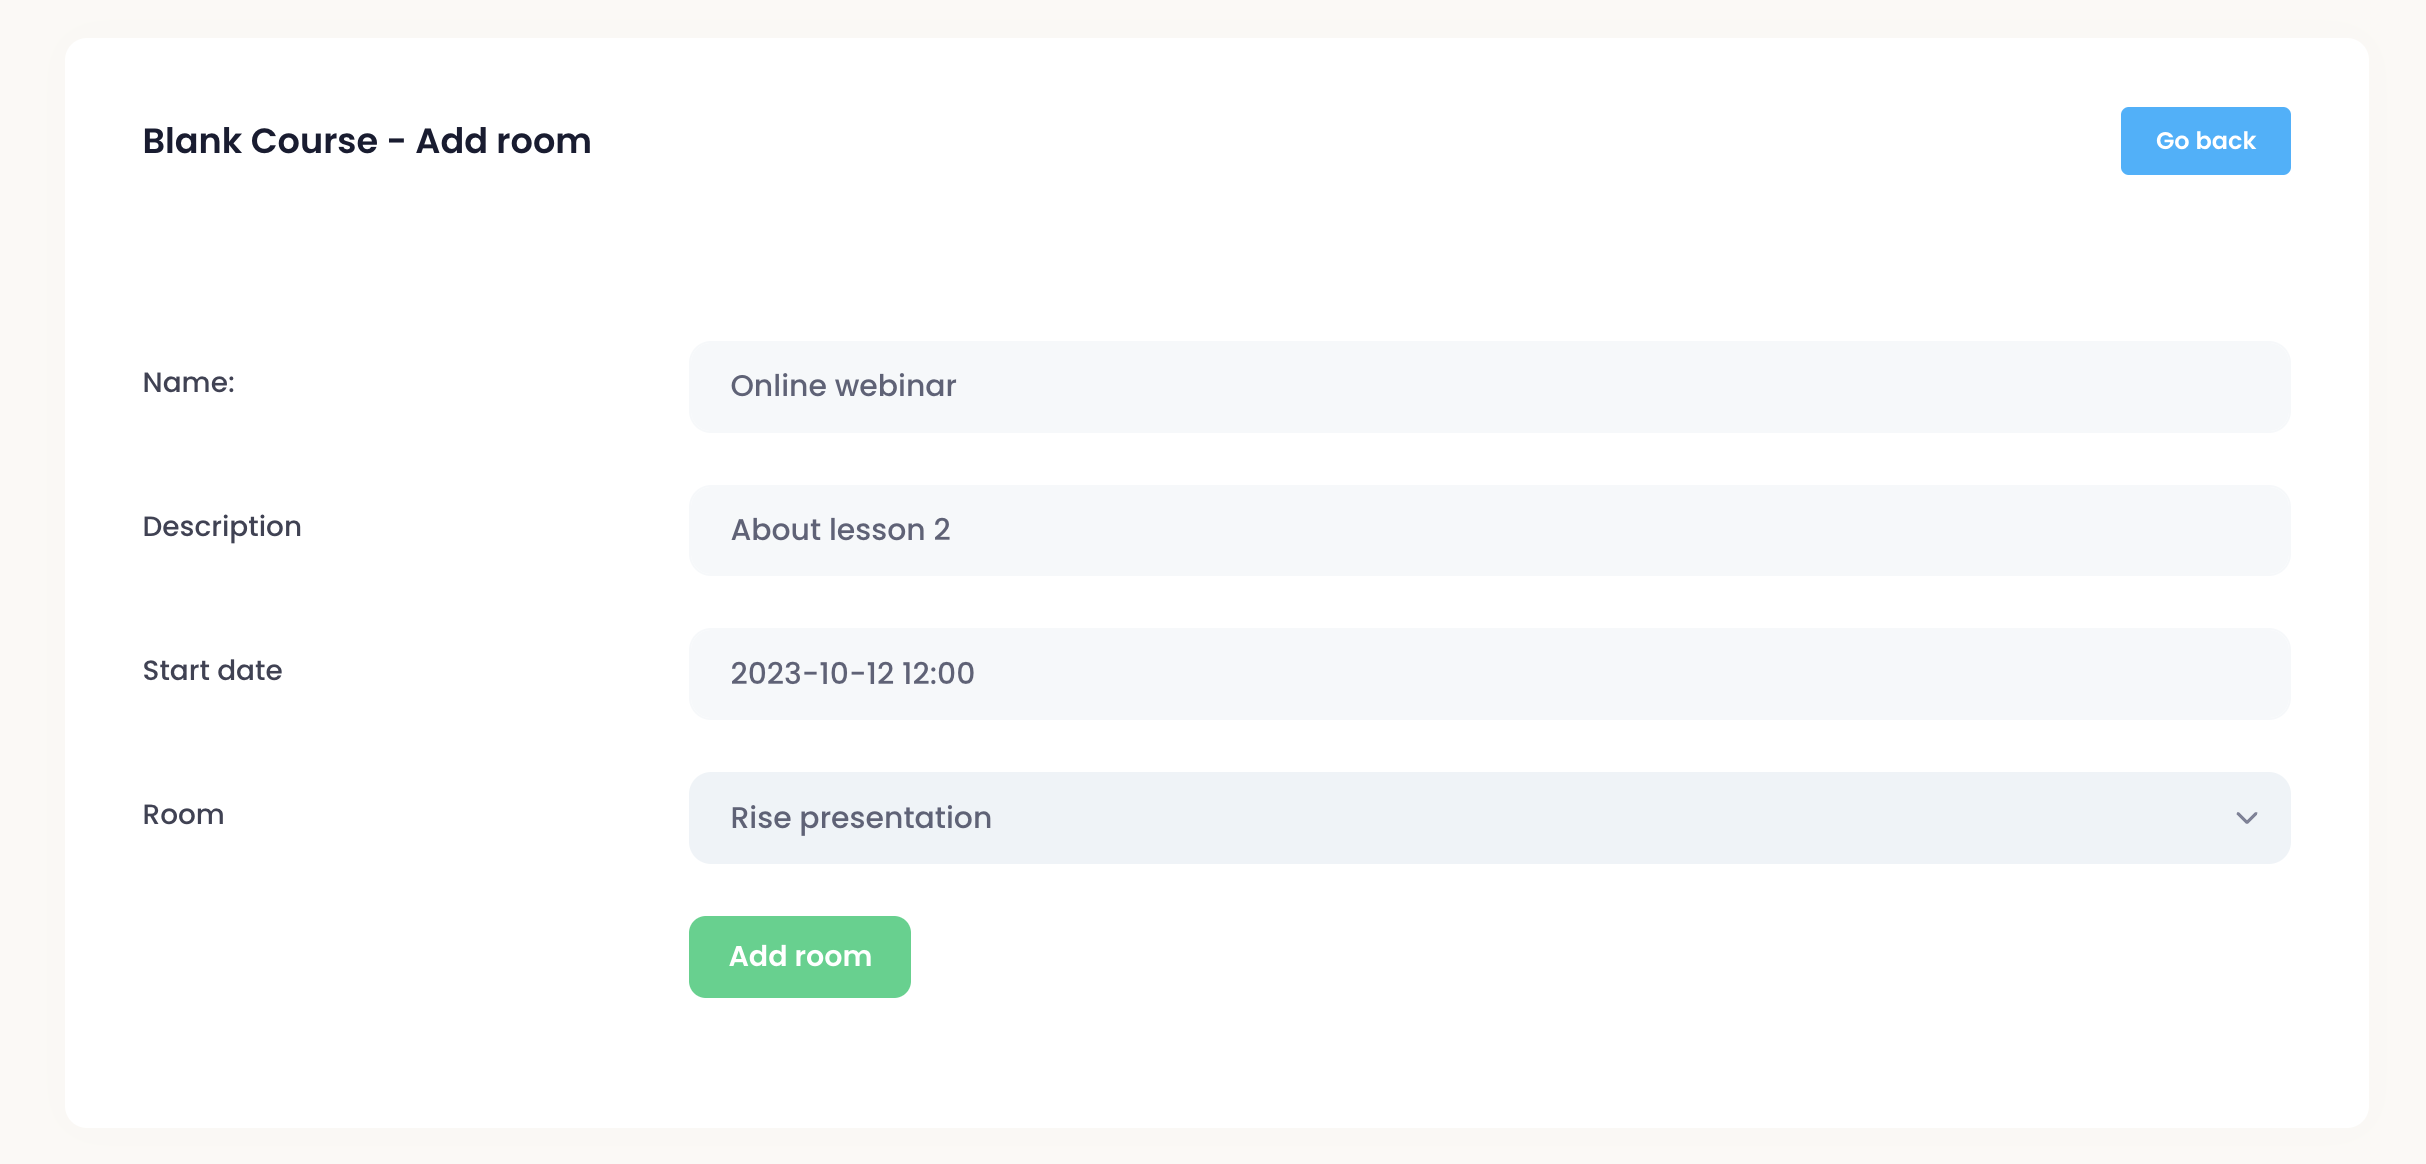Select the Start date input field
The height and width of the screenshot is (1164, 2426).
1488,674
